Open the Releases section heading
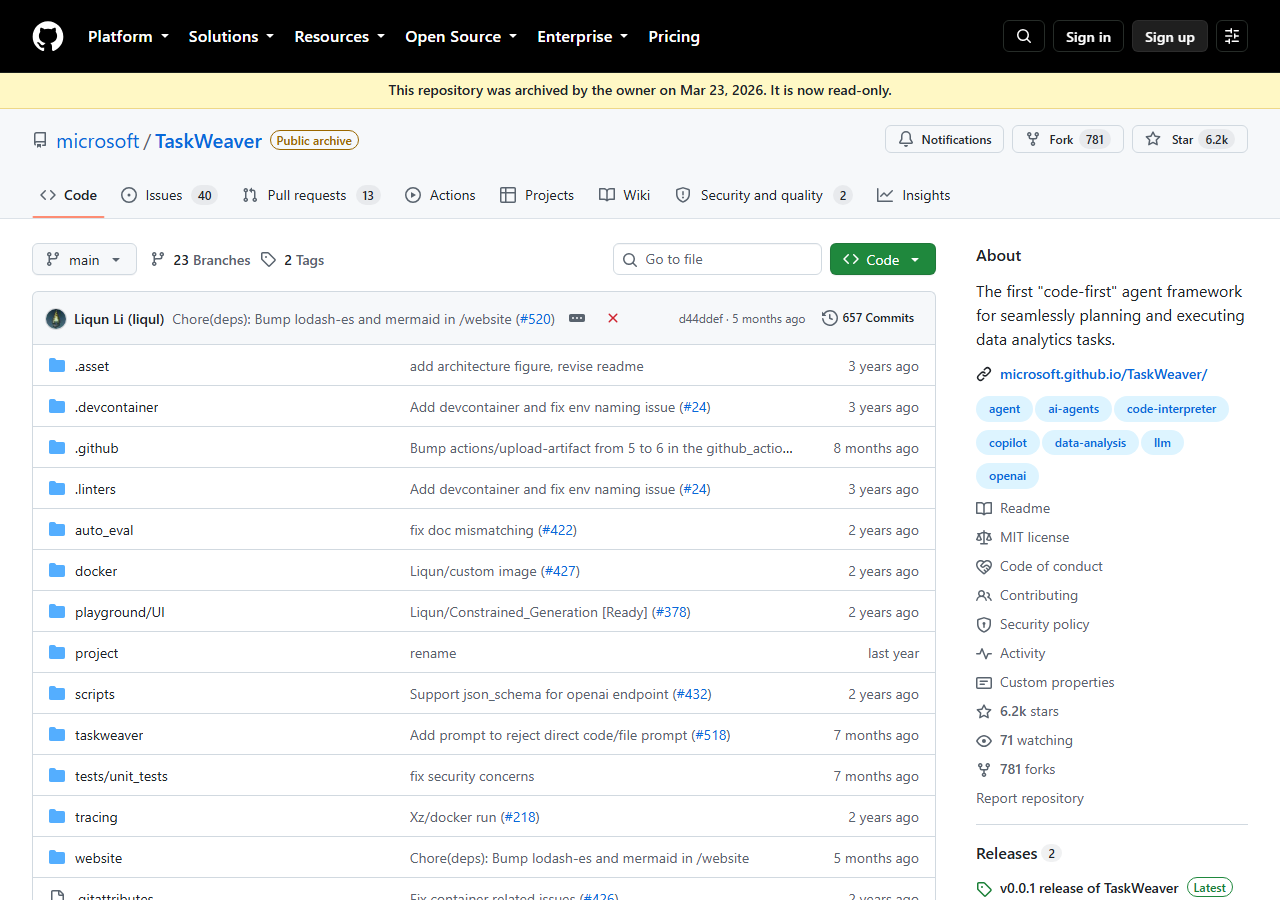1280x900 pixels. [1006, 853]
